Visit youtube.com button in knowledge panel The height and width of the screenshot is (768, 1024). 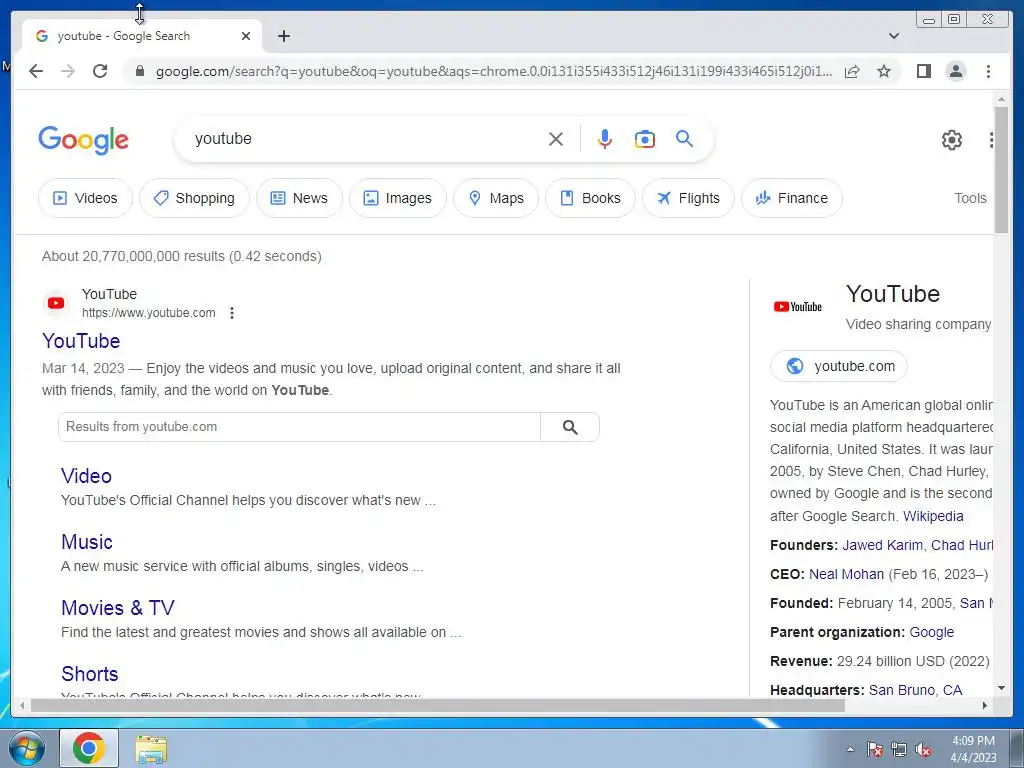click(839, 366)
